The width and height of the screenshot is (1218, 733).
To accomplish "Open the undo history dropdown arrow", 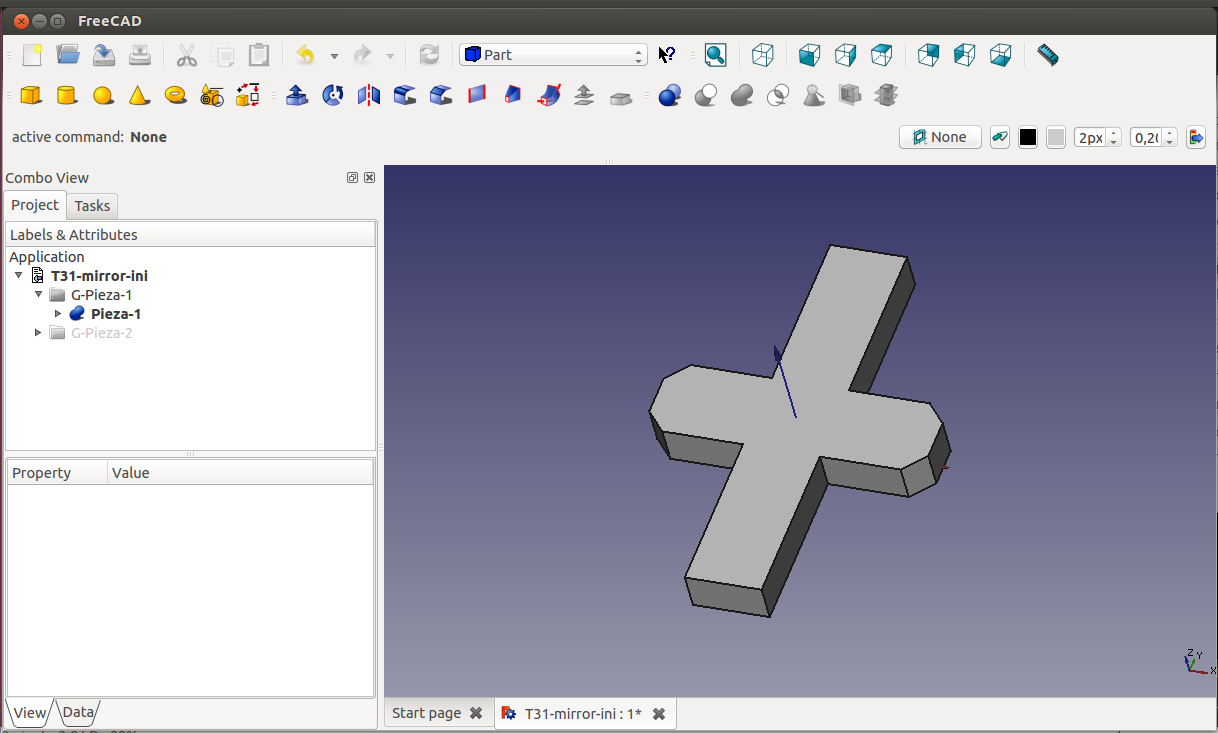I will point(334,56).
